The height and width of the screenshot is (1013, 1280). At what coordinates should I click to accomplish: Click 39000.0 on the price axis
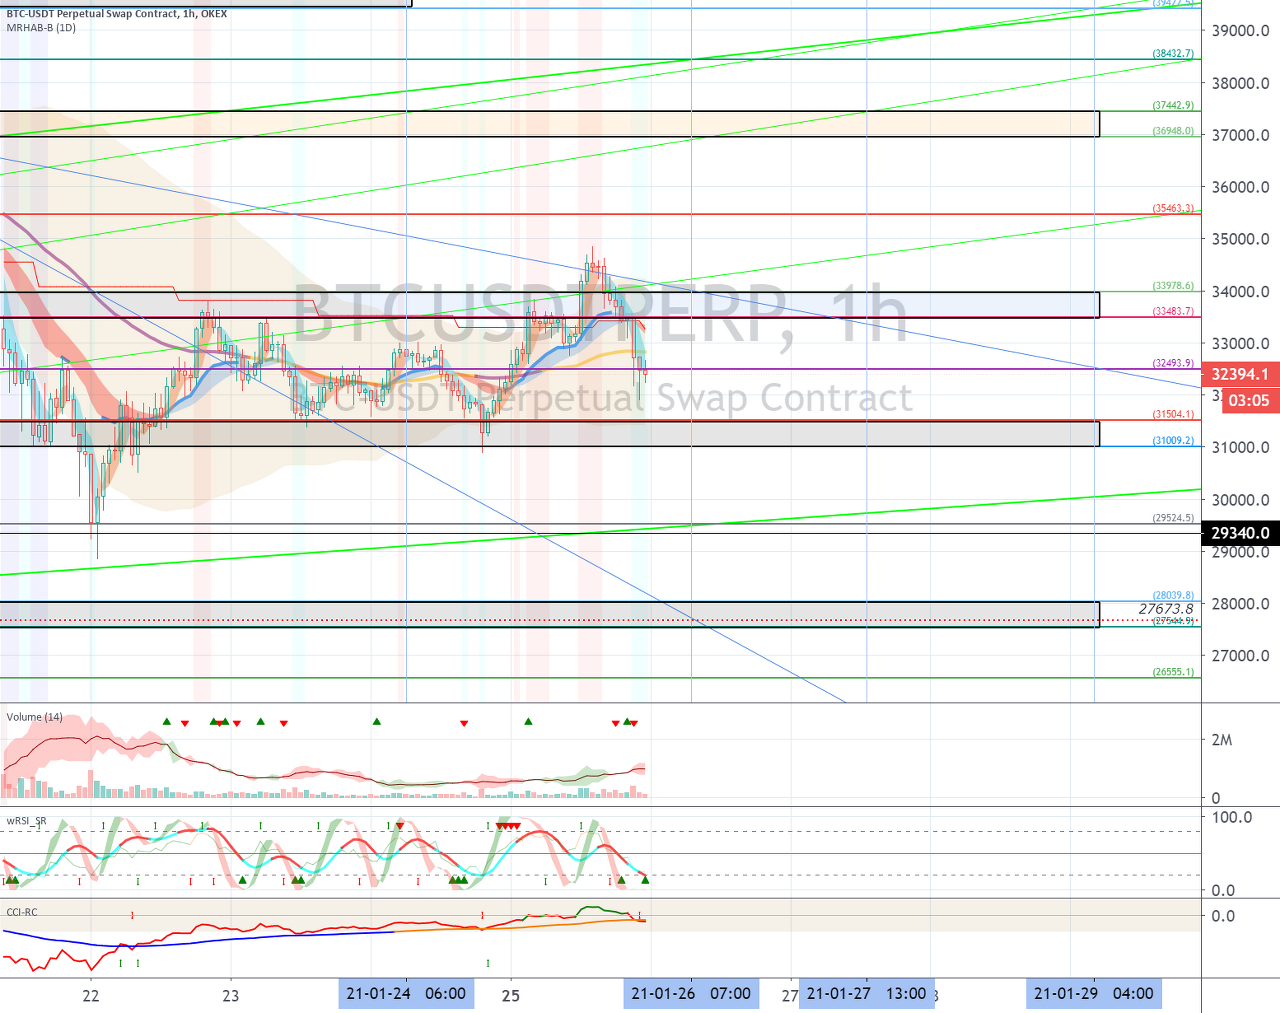(x=1240, y=31)
